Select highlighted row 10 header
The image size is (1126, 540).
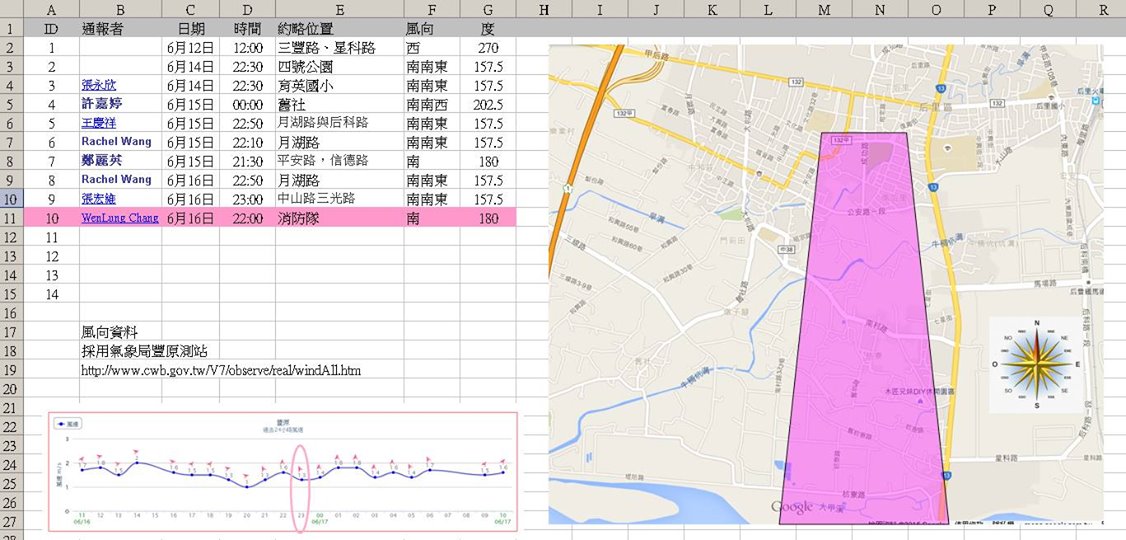pos(11,199)
